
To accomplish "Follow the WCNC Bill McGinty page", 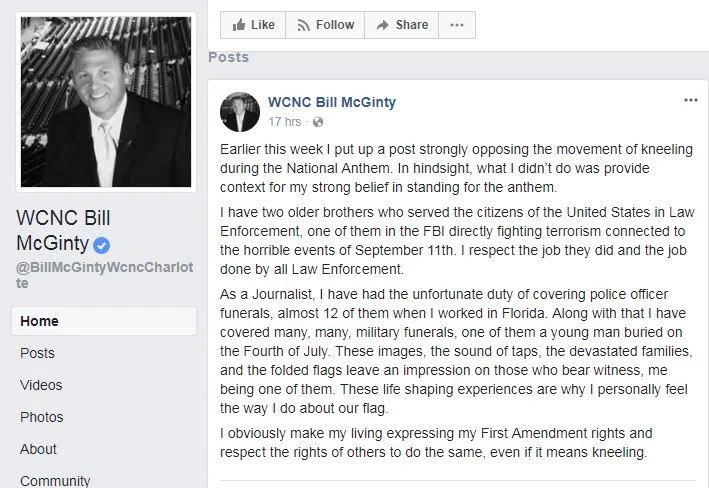I will pyautogui.click(x=325, y=25).
